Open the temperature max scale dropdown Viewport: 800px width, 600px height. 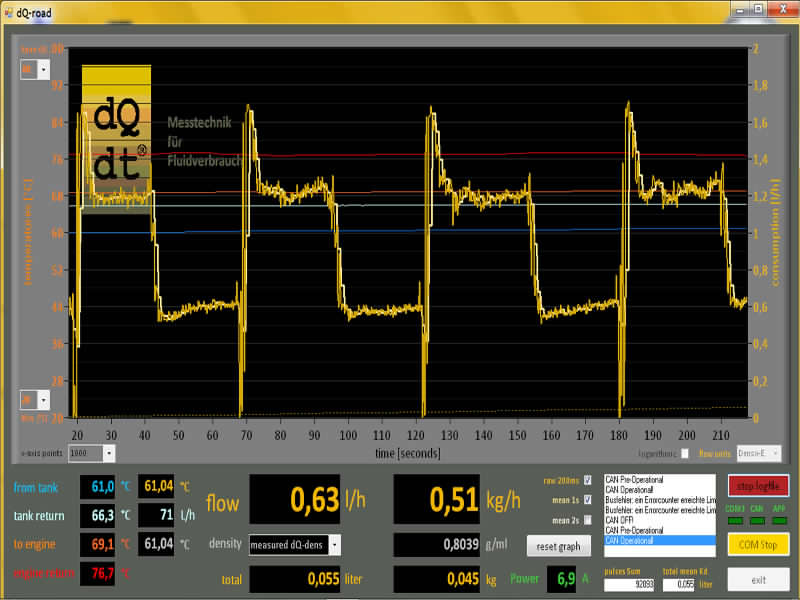pos(43,70)
